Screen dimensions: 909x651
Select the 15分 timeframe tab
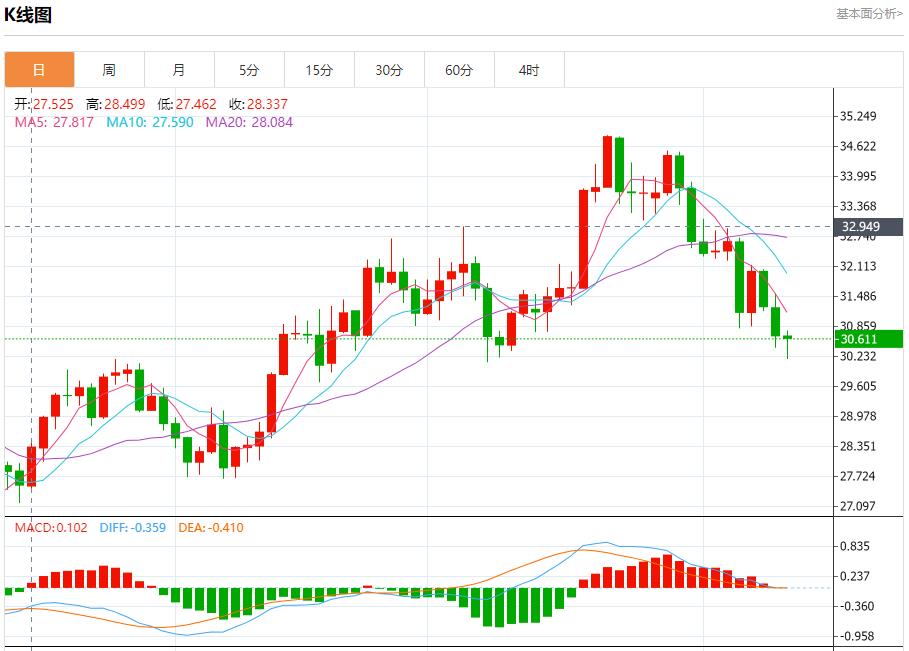coord(319,70)
